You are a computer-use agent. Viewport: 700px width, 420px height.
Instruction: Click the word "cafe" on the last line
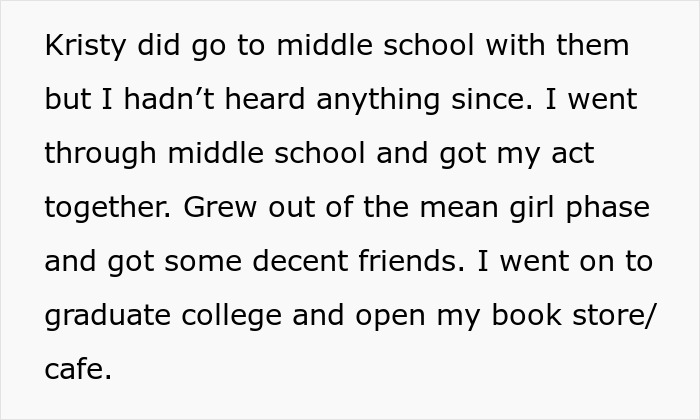coord(74,371)
